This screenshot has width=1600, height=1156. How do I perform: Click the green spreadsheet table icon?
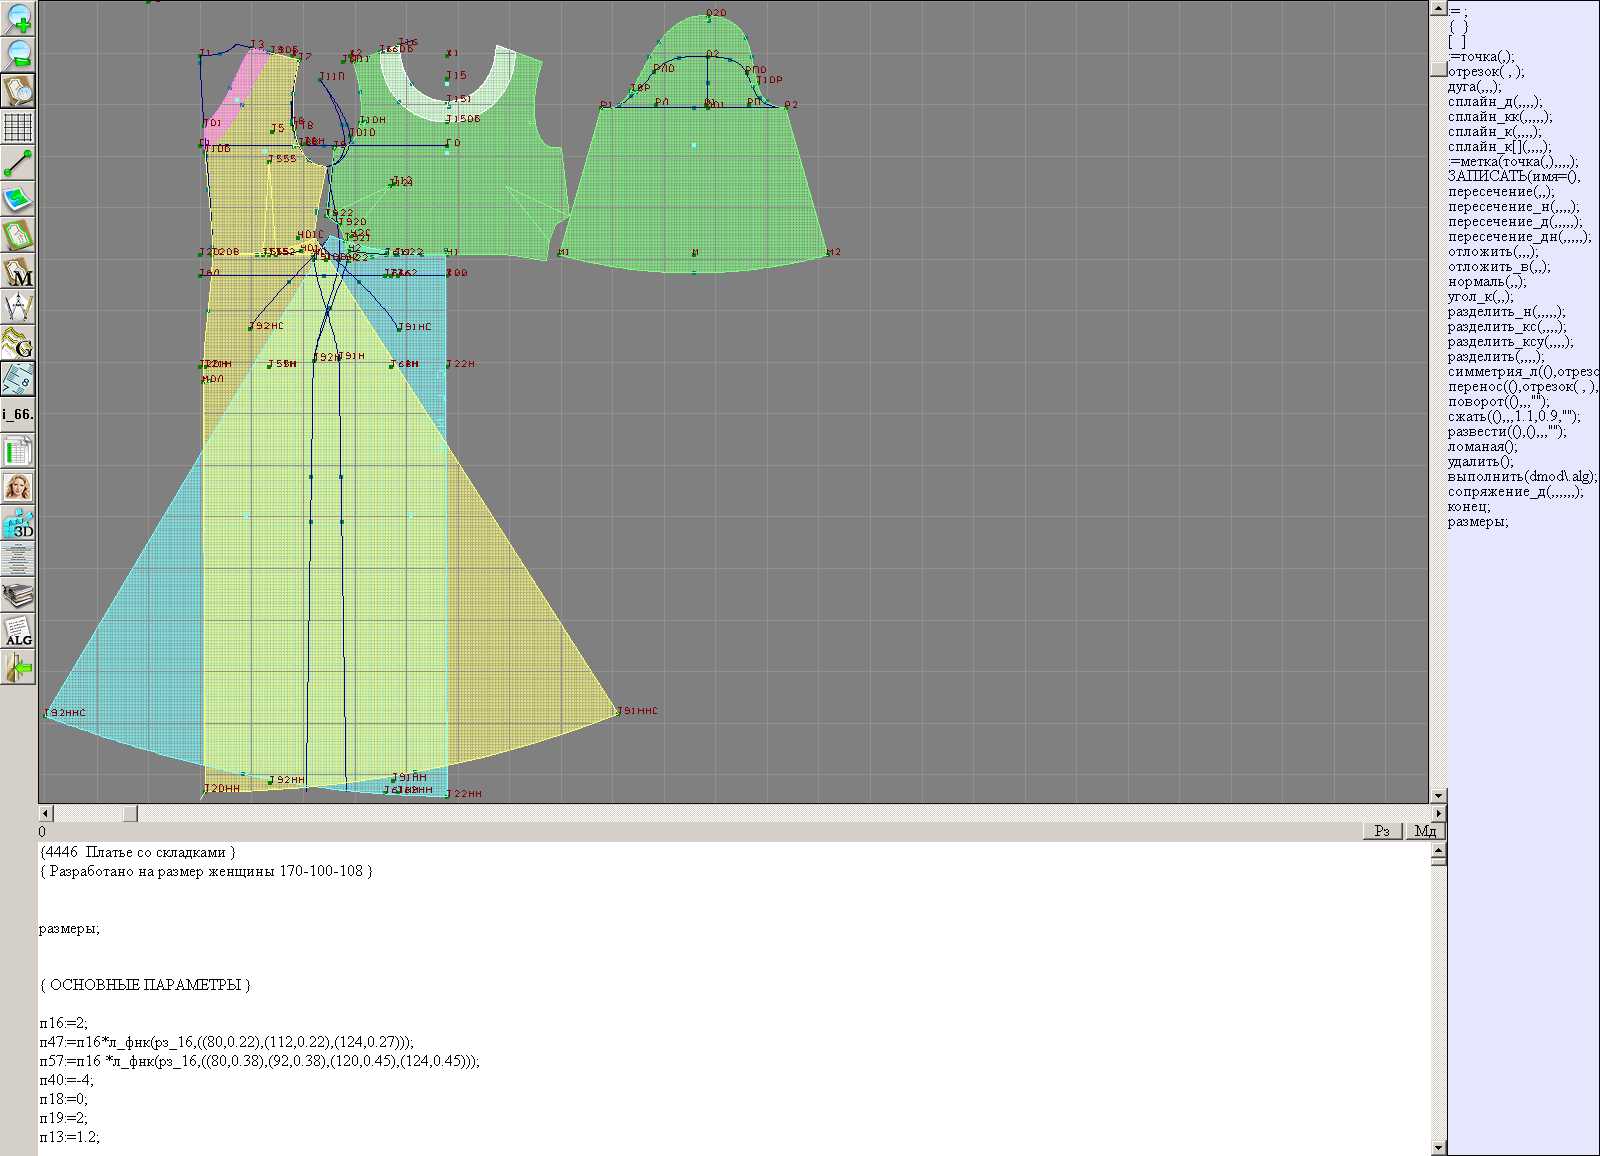pyautogui.click(x=18, y=451)
